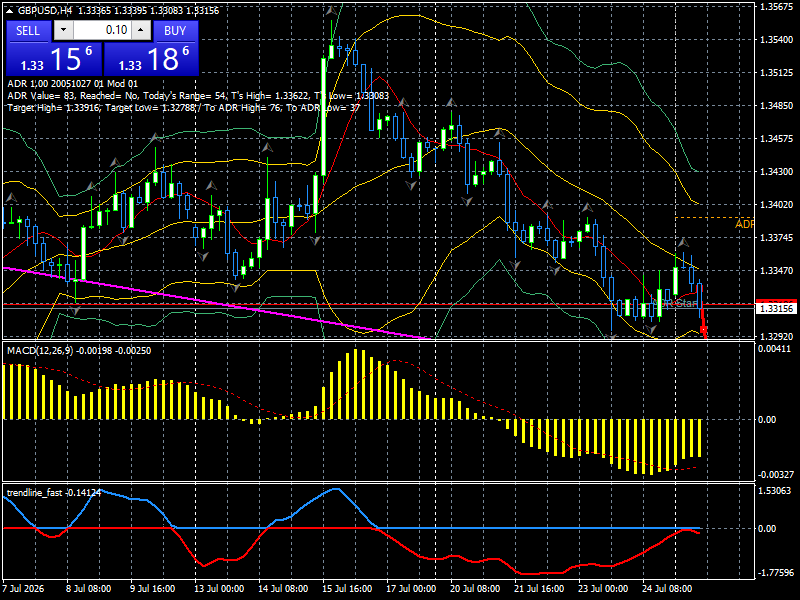
Task: Click the orange ADR label on right
Action: tap(744, 224)
